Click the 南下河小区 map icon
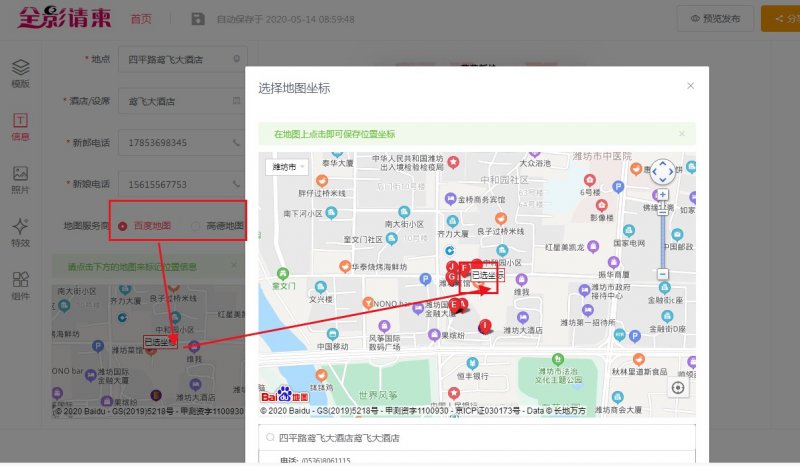Screen dimensions: 800x466 pyautogui.click(x=331, y=212)
